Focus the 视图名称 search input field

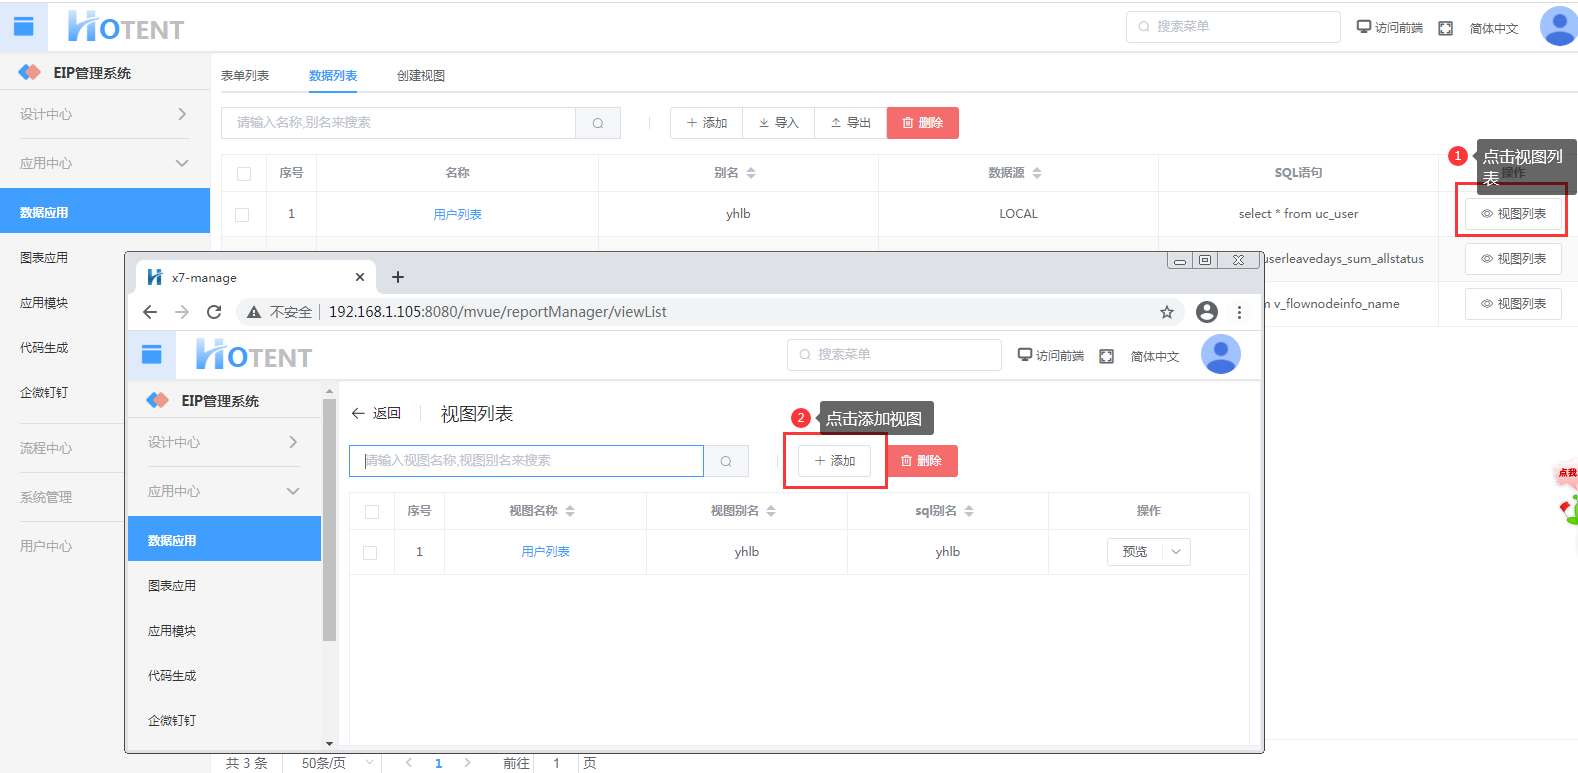tap(526, 461)
